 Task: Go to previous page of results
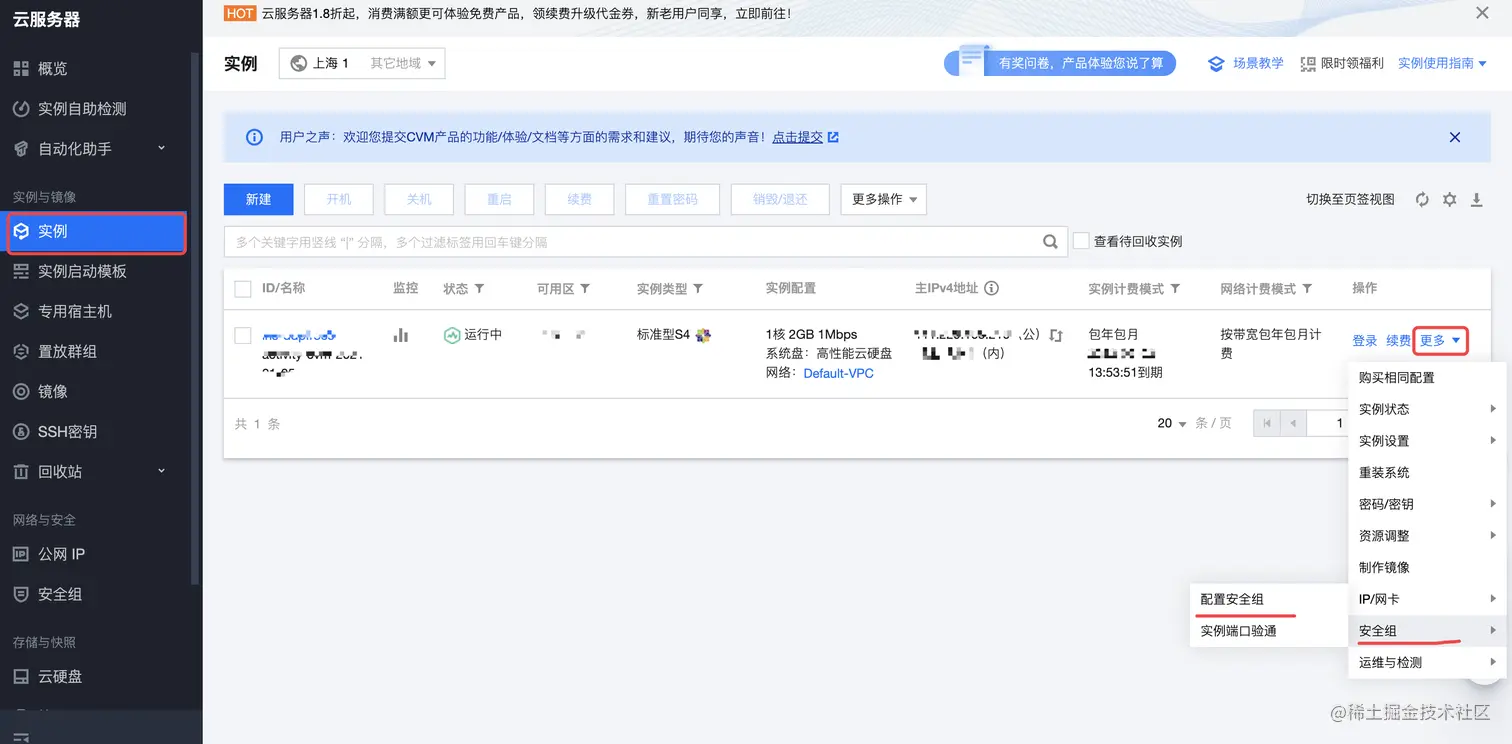click(1293, 423)
